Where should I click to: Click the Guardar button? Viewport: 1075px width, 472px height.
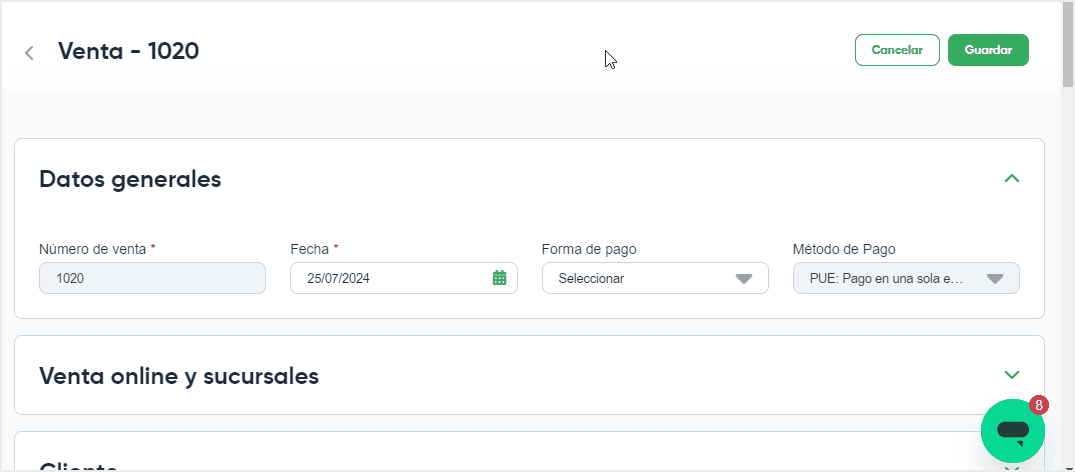coord(988,50)
